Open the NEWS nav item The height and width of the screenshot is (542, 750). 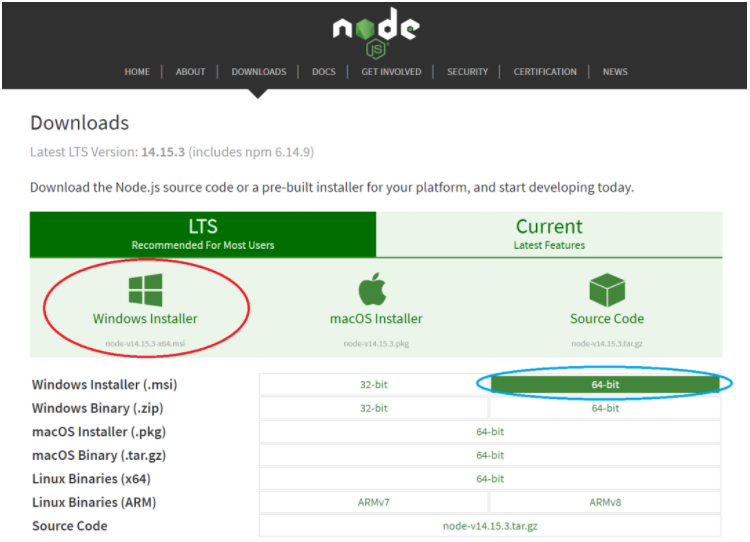[x=615, y=72]
